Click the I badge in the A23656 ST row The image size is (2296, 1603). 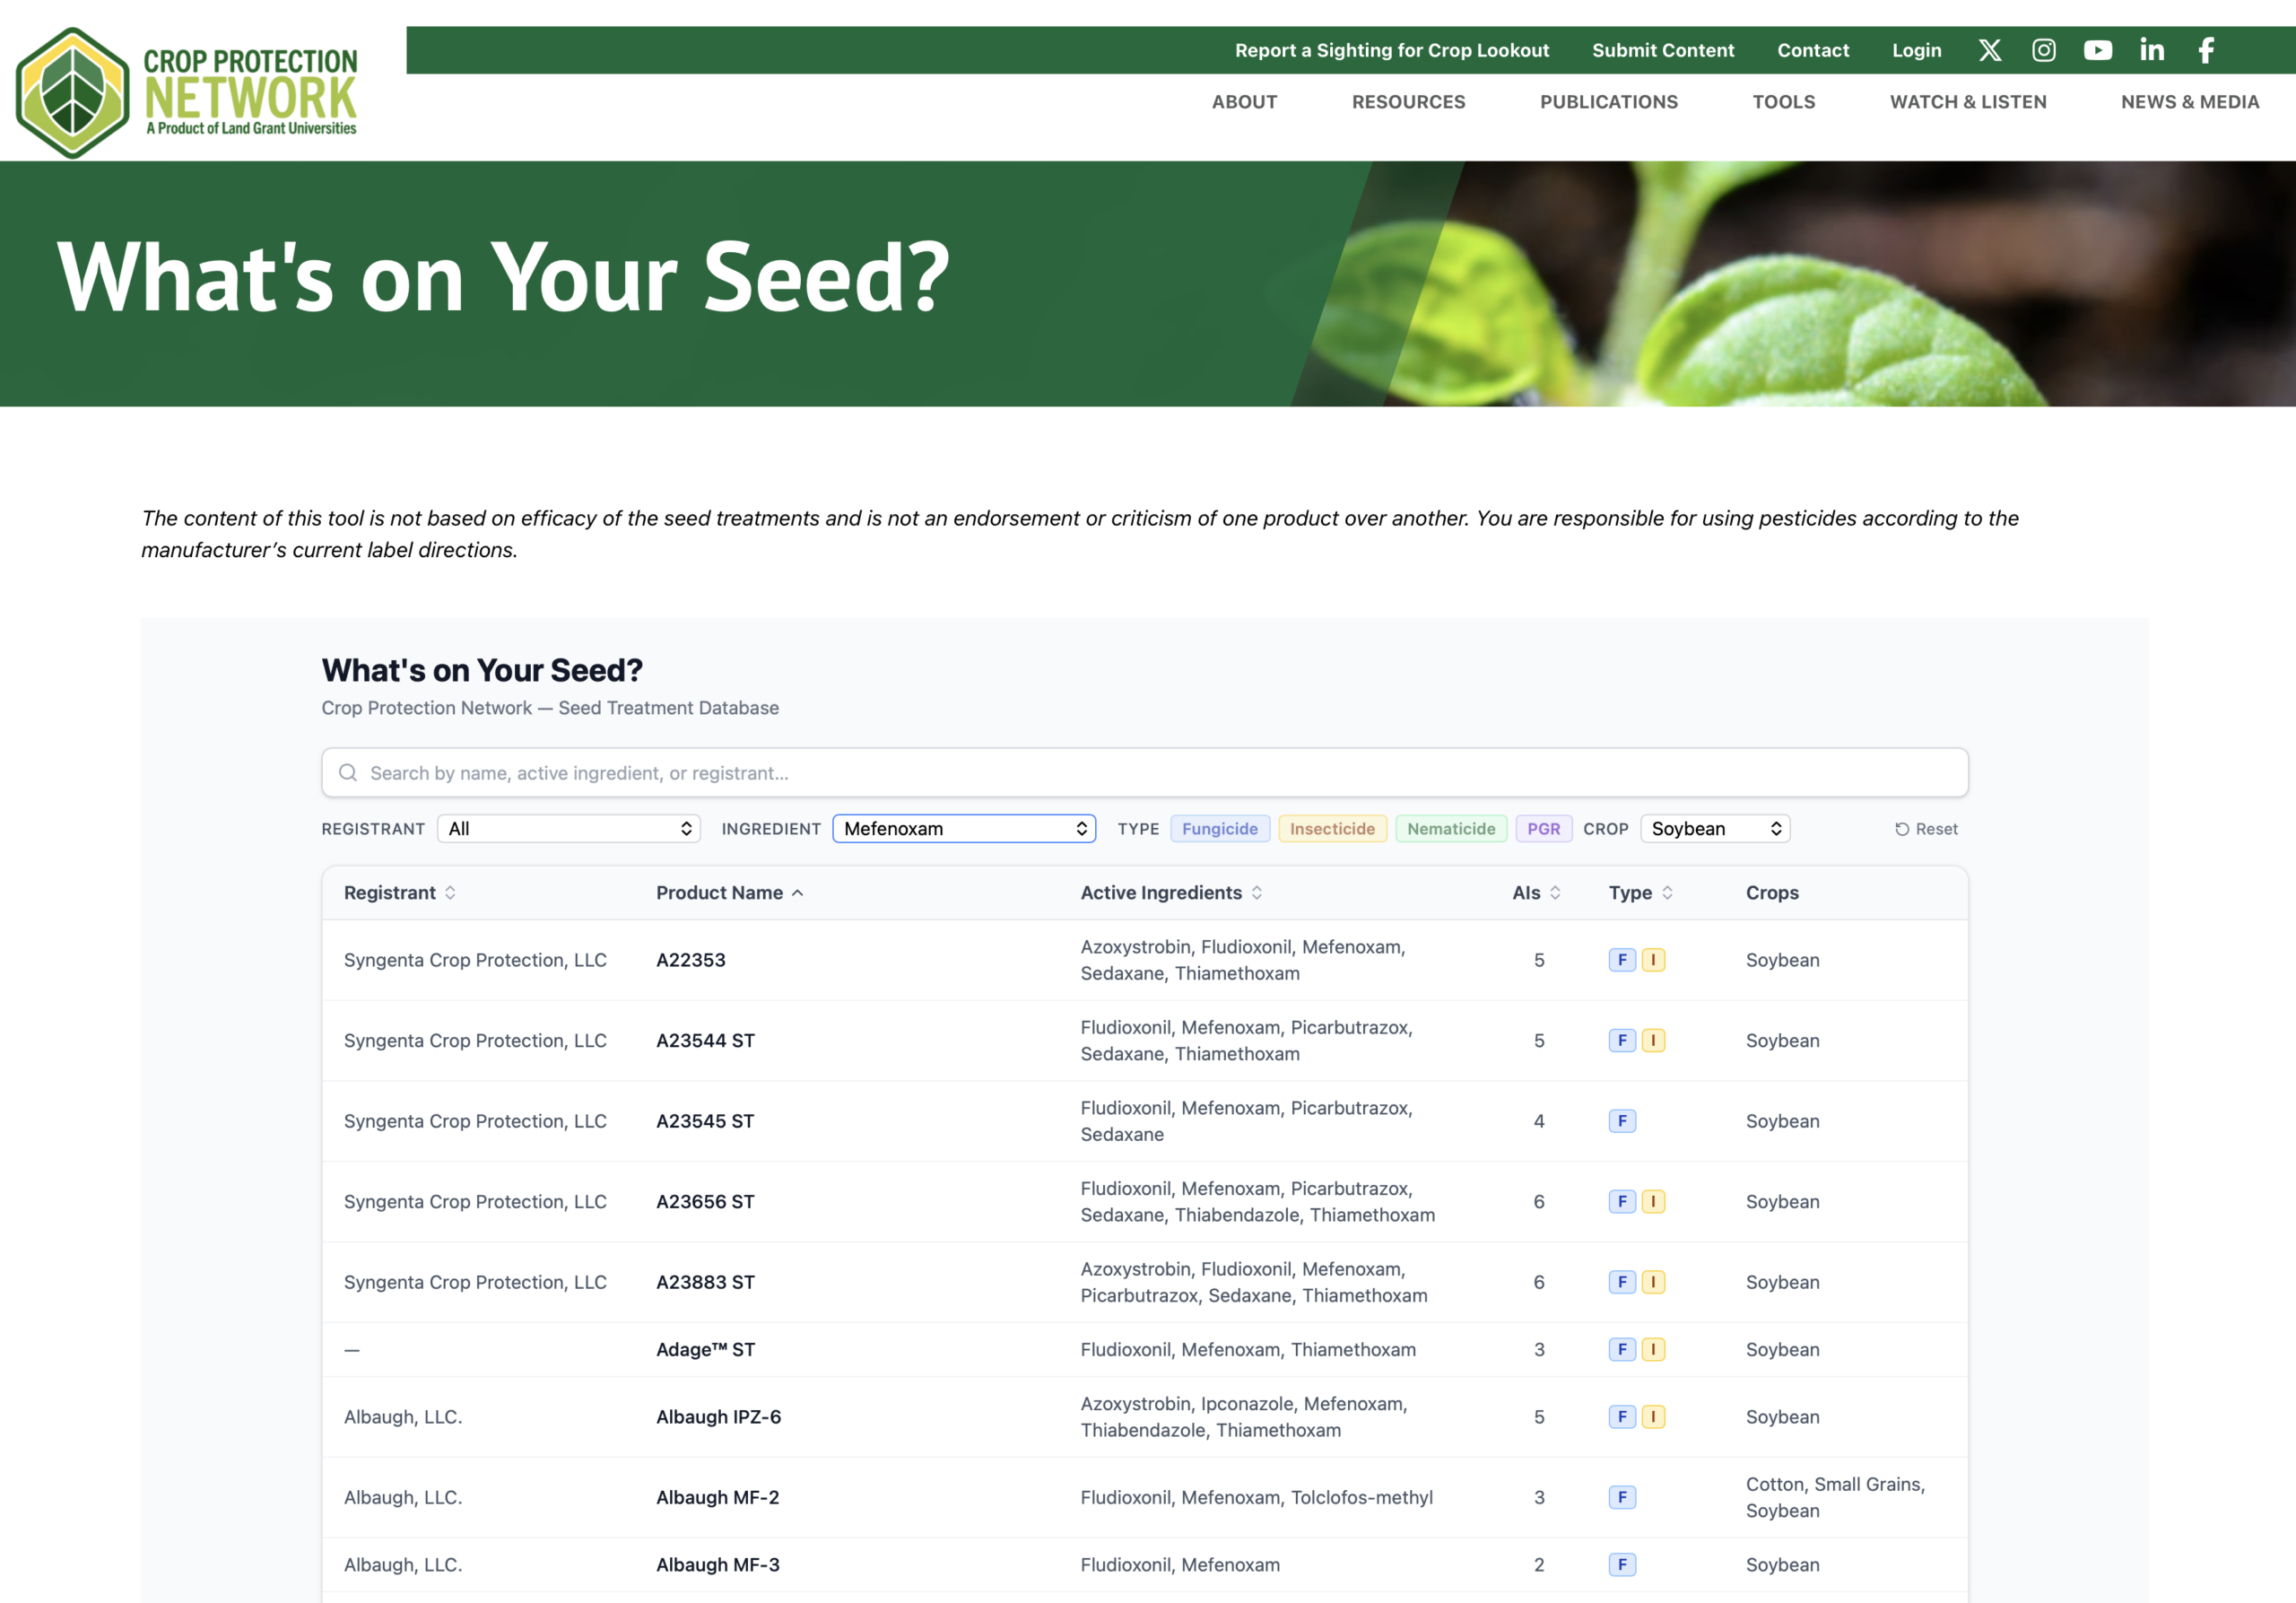(1652, 1201)
